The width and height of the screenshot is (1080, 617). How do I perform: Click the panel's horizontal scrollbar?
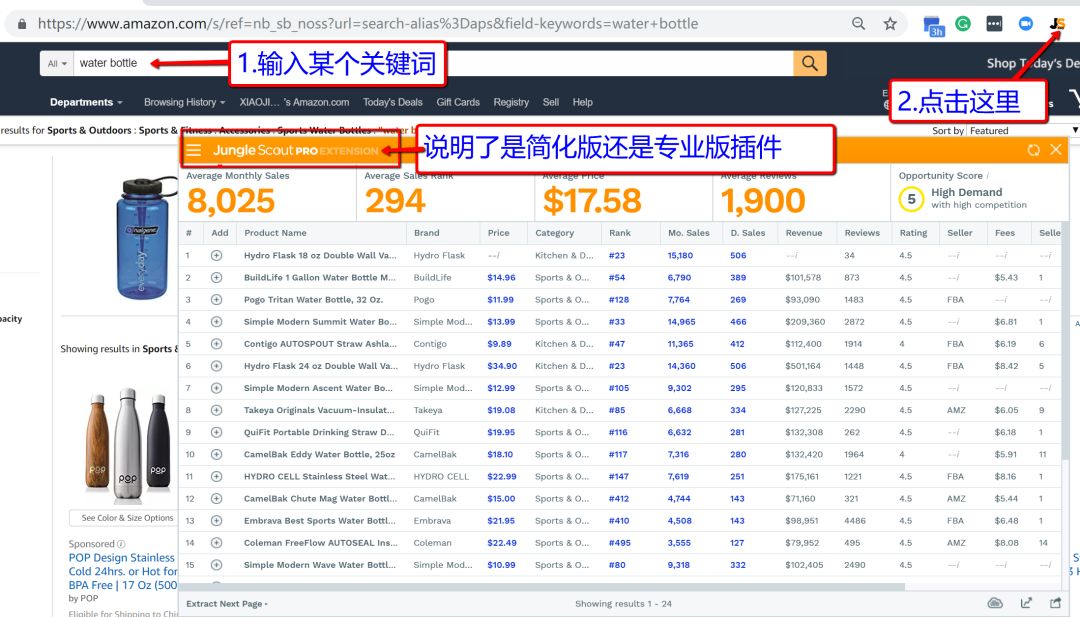544,587
